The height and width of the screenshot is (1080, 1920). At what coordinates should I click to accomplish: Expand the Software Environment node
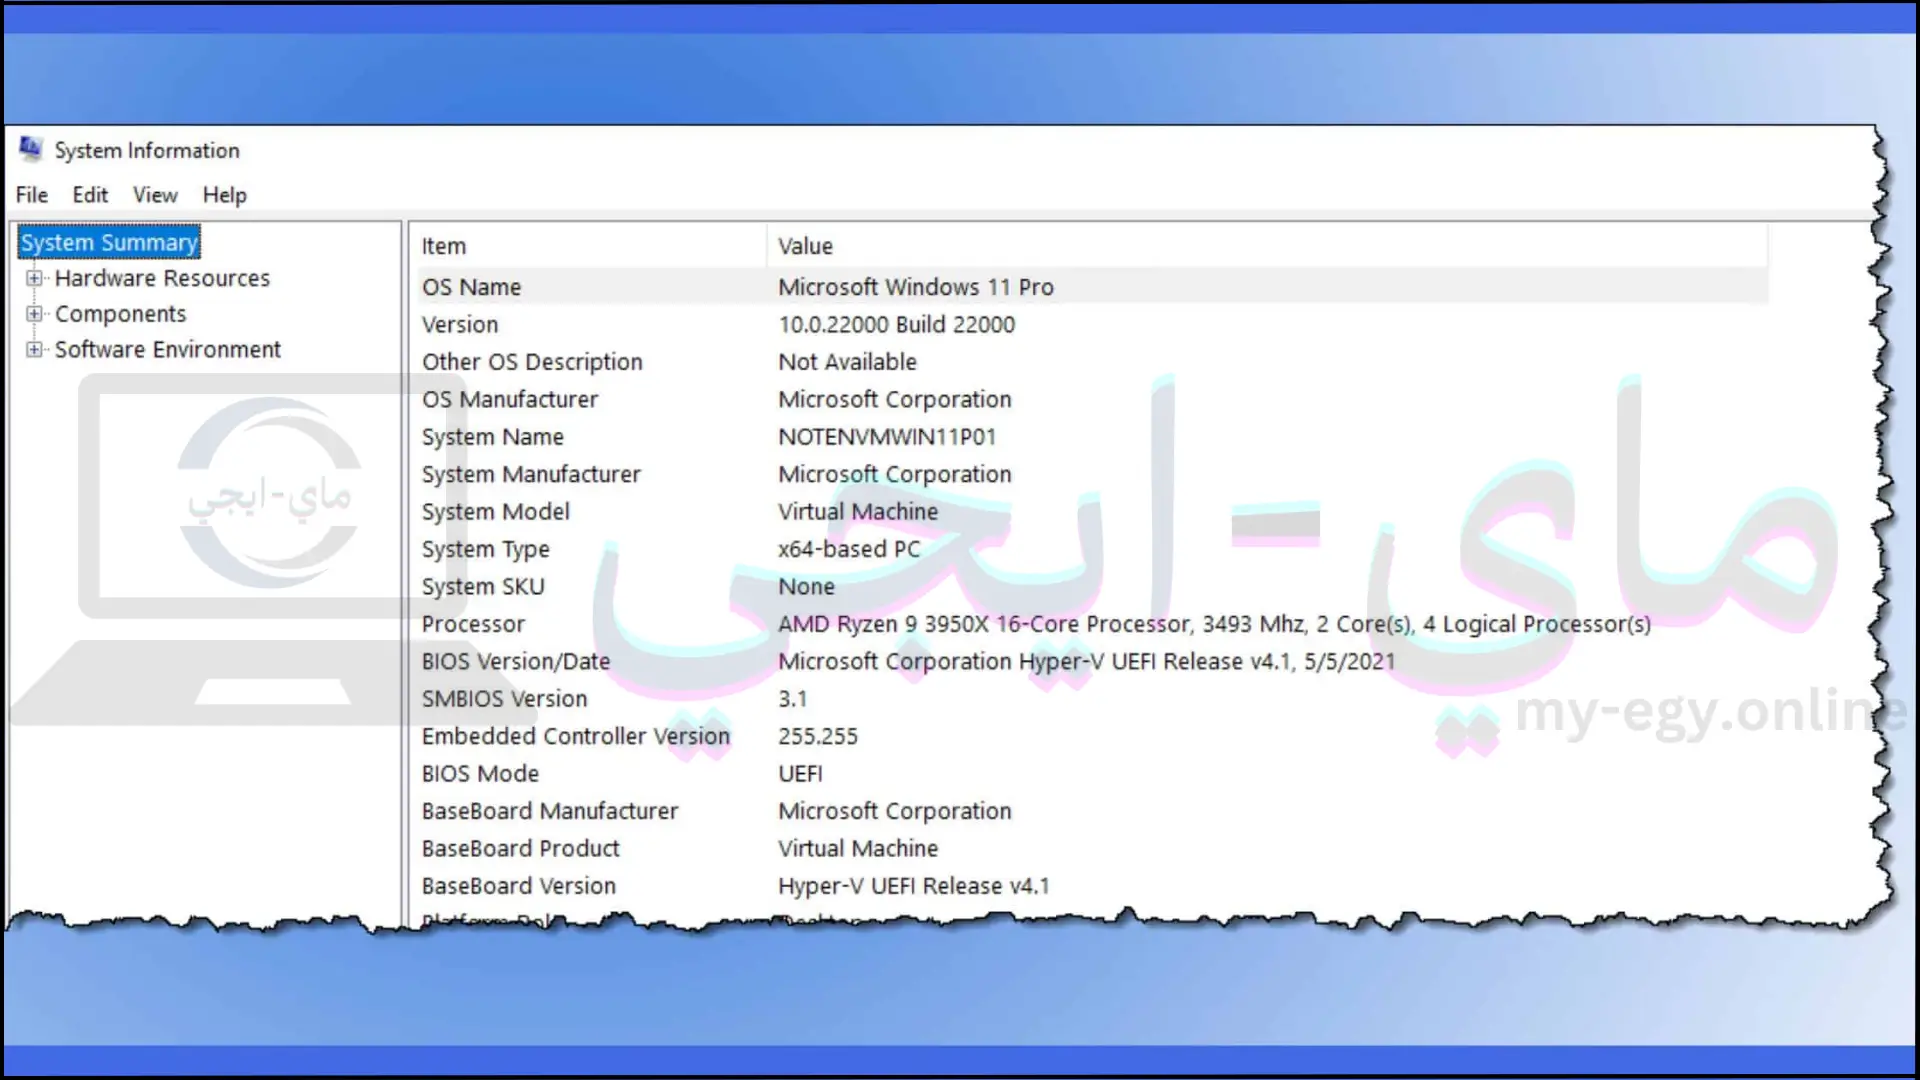[x=34, y=350]
